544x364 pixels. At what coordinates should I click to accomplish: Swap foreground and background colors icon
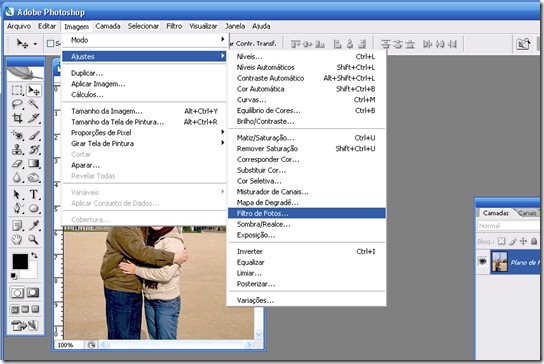coord(34,255)
